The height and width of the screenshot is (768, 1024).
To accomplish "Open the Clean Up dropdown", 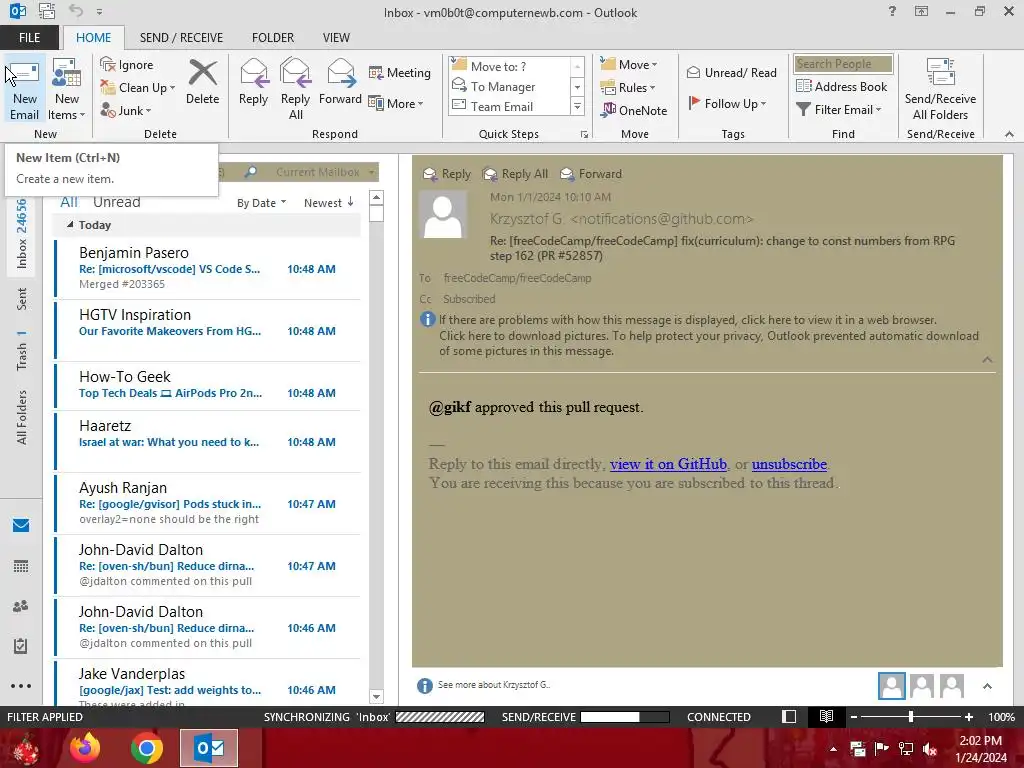I will point(138,88).
